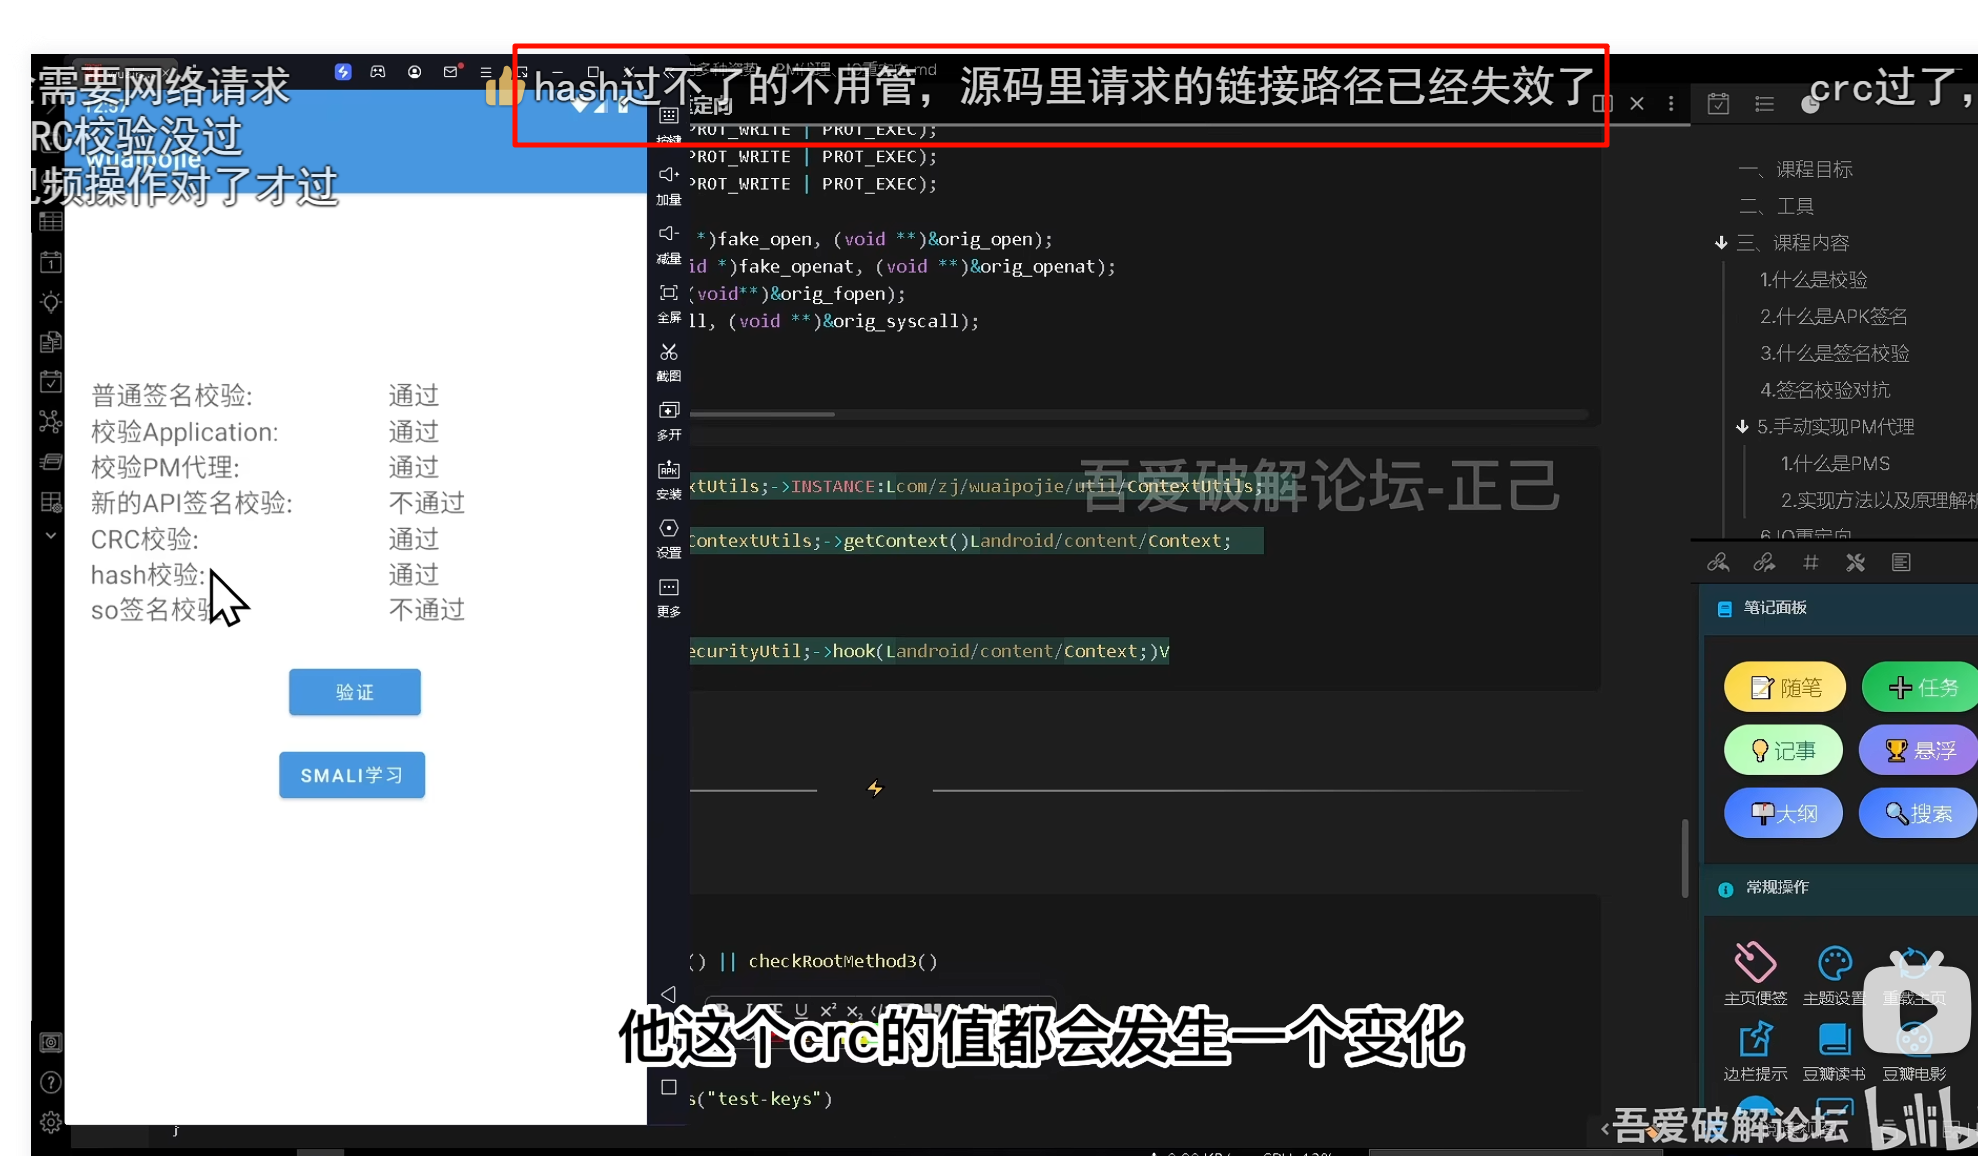This screenshot has width=1978, height=1156.
Task: Open the emulator 按键 key-mapping tool
Action: coord(669,123)
